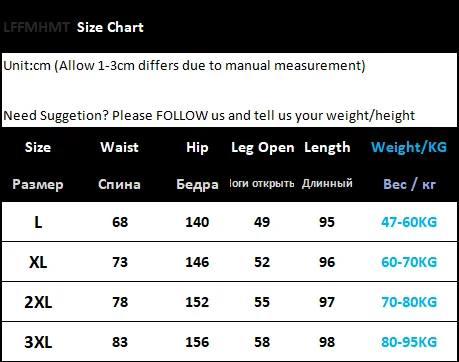
Task: Select the Waist column header
Action: pos(119,147)
